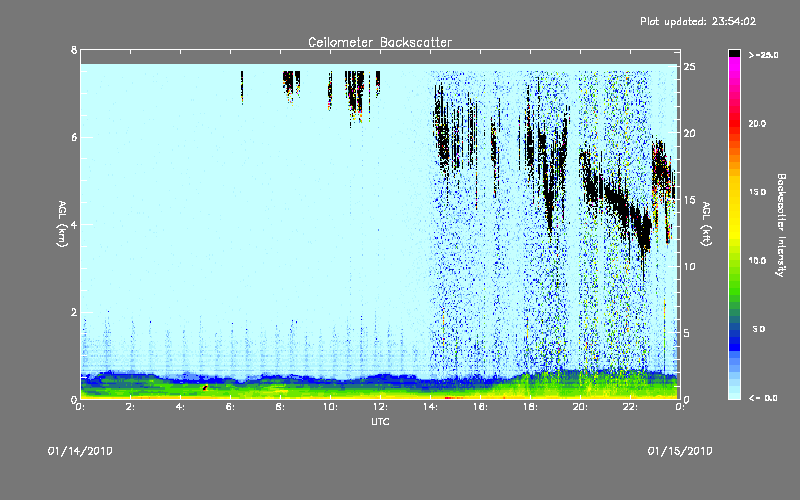The height and width of the screenshot is (500, 800).
Task: Click the start date 01/14/2010
Action: (x=80, y=451)
